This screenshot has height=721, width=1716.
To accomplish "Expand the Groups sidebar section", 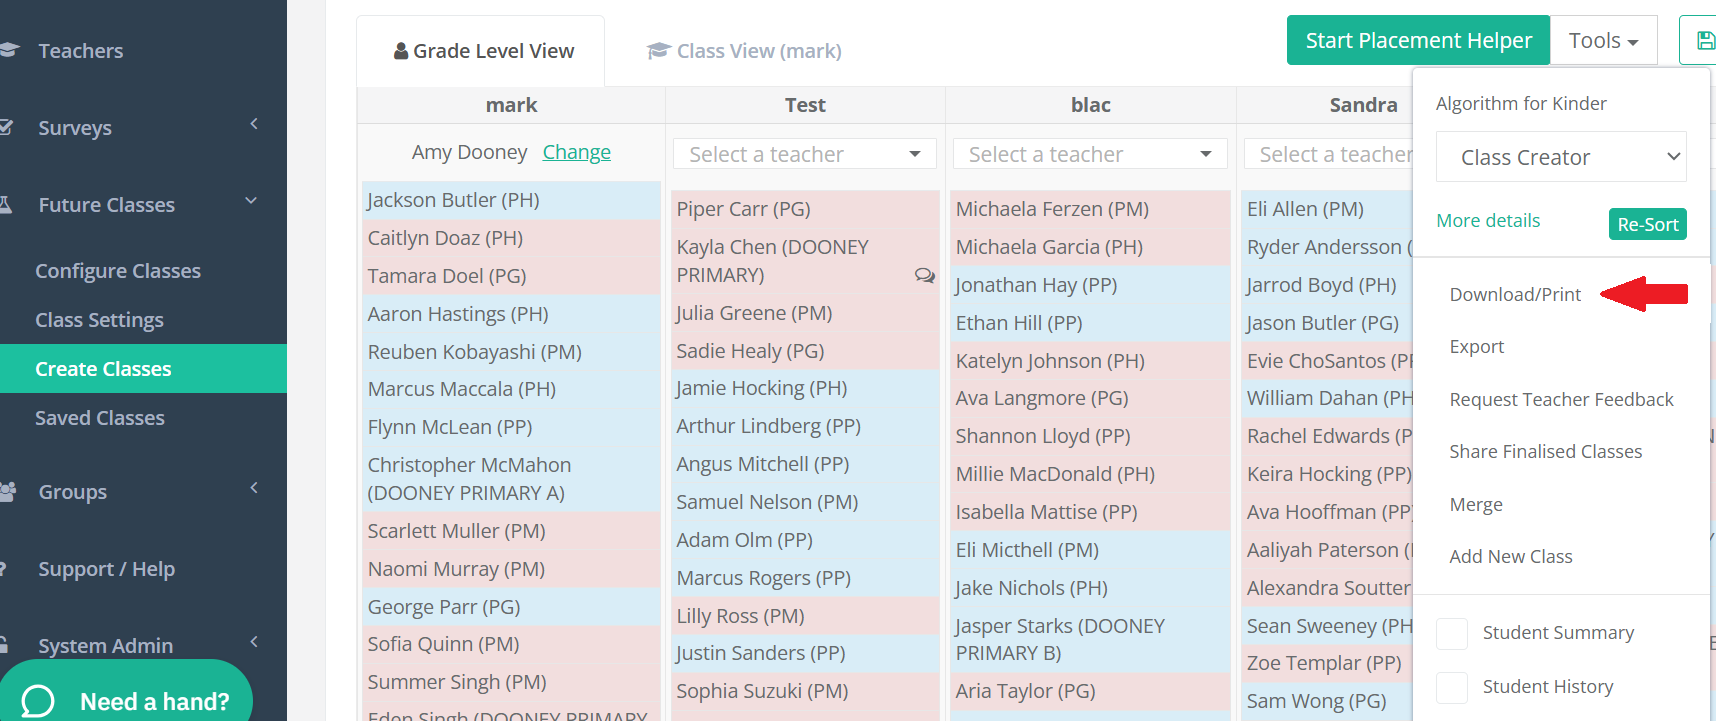I will [254, 488].
